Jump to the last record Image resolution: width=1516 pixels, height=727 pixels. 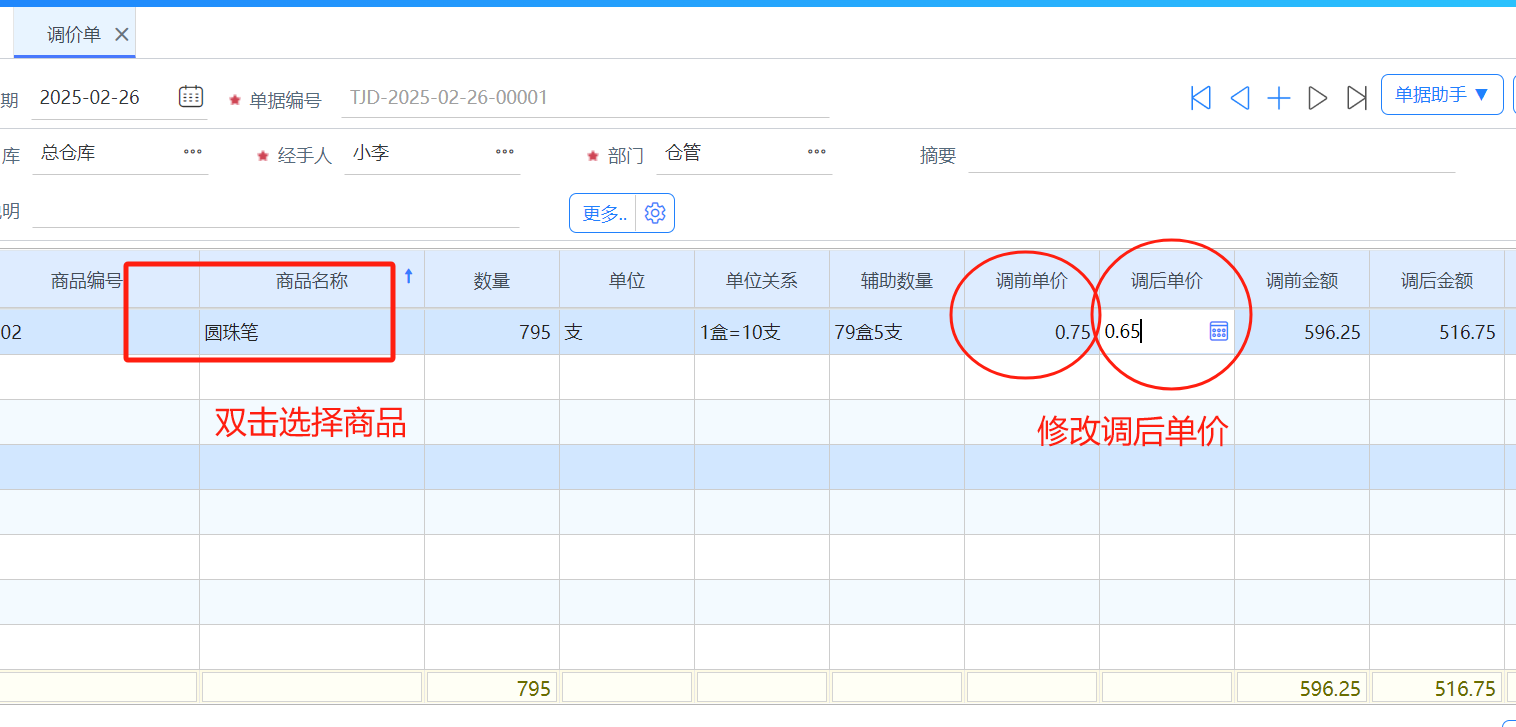[1357, 98]
